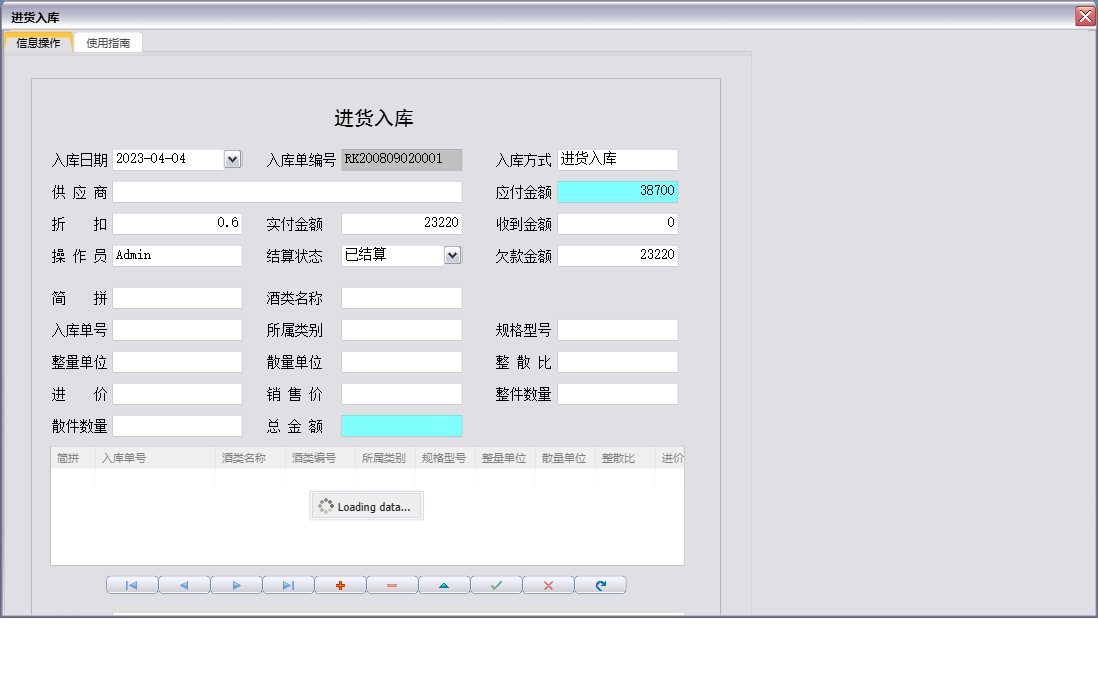
Task: Click the Loading data progress indicator
Action: click(366, 505)
